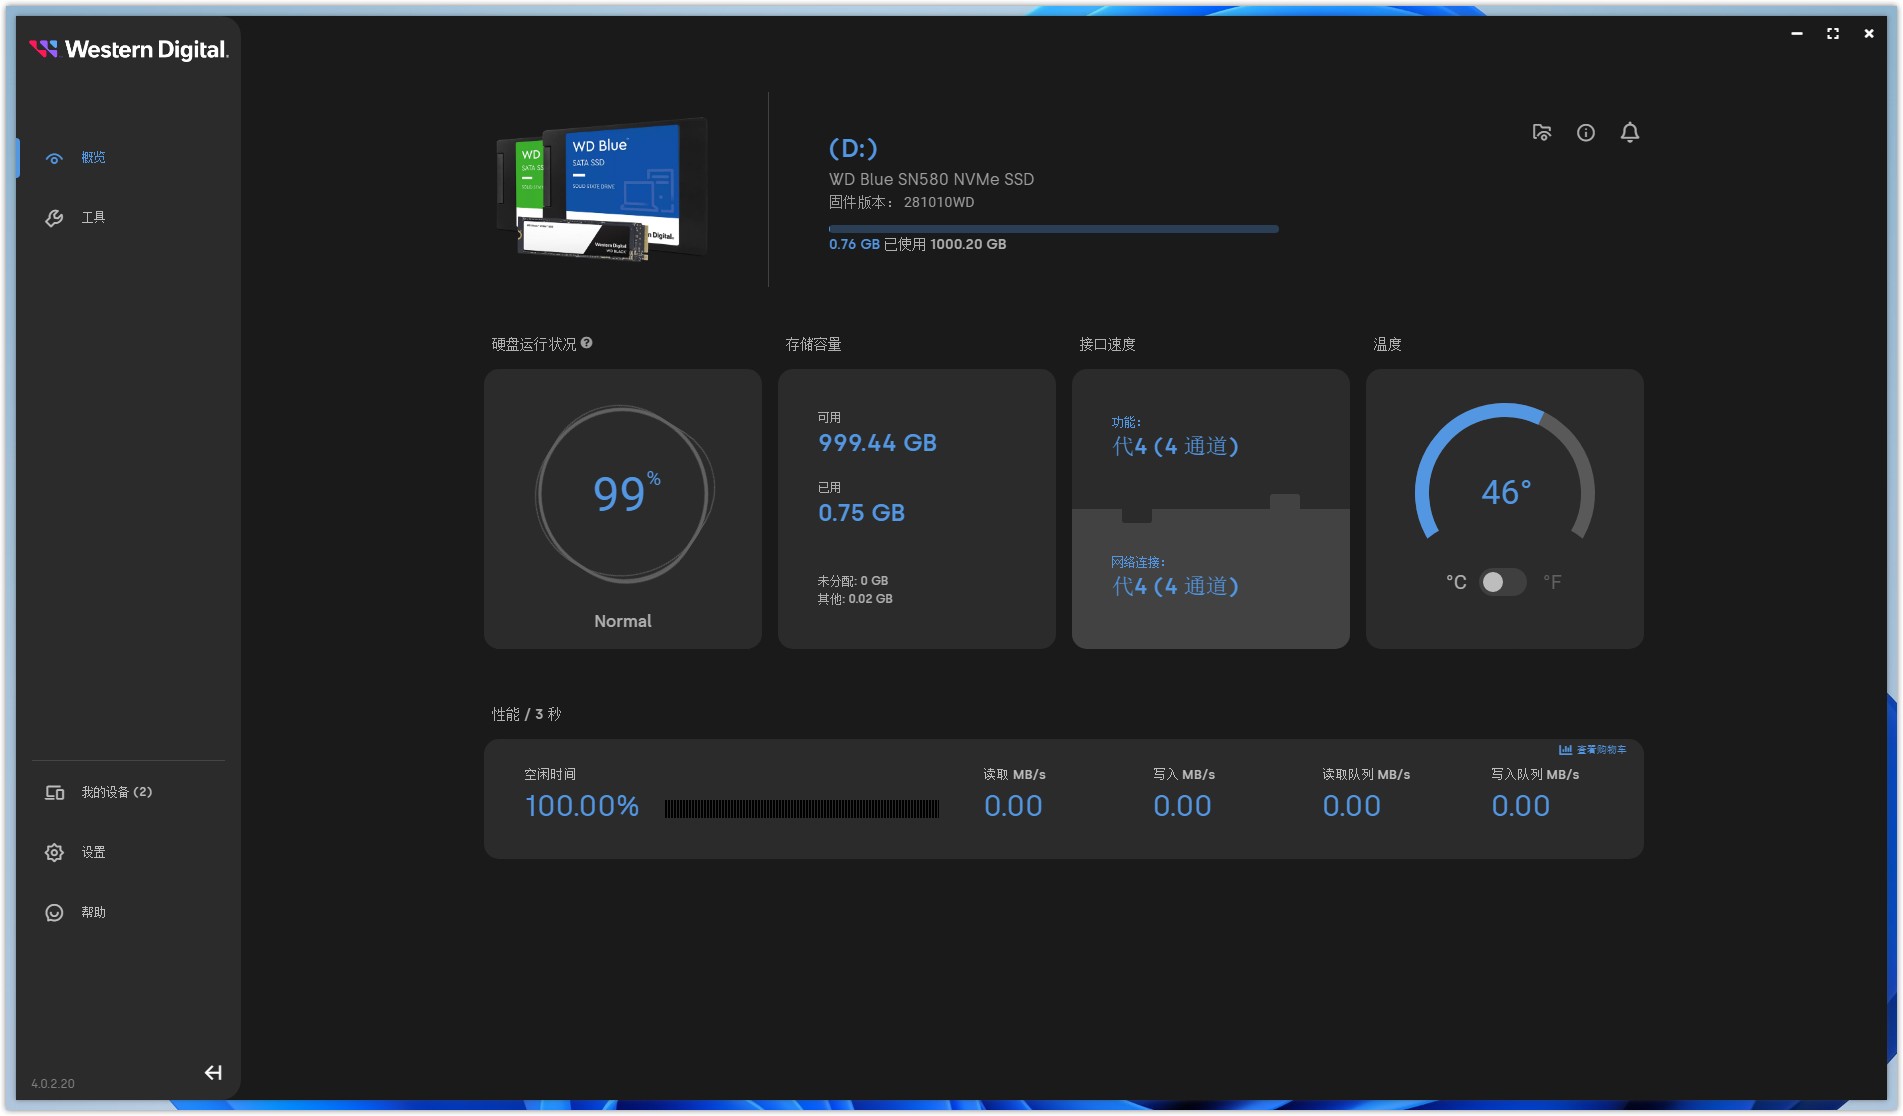Open the drive info circle icon

pyautogui.click(x=1585, y=133)
